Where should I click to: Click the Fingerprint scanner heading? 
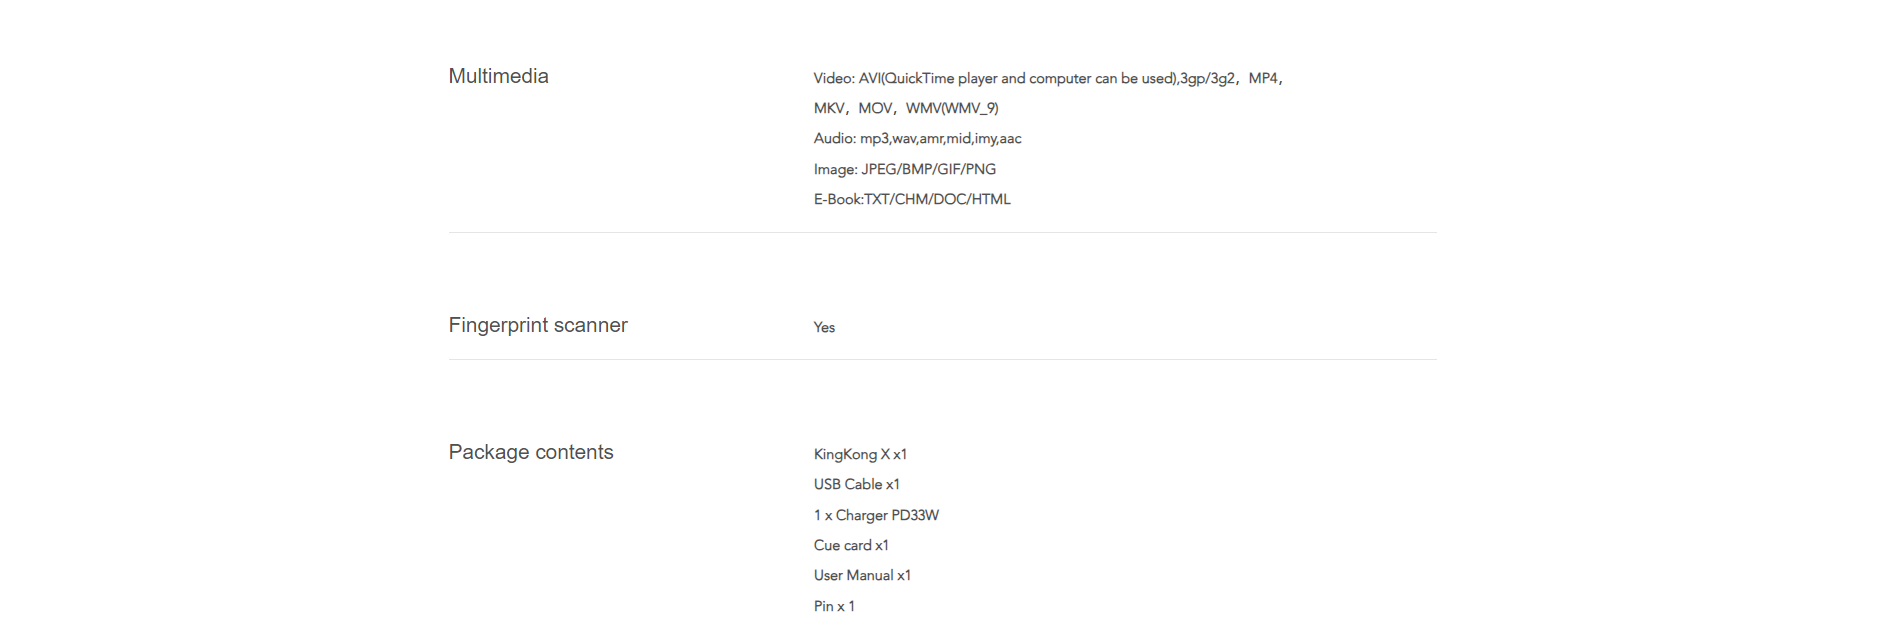point(538,325)
